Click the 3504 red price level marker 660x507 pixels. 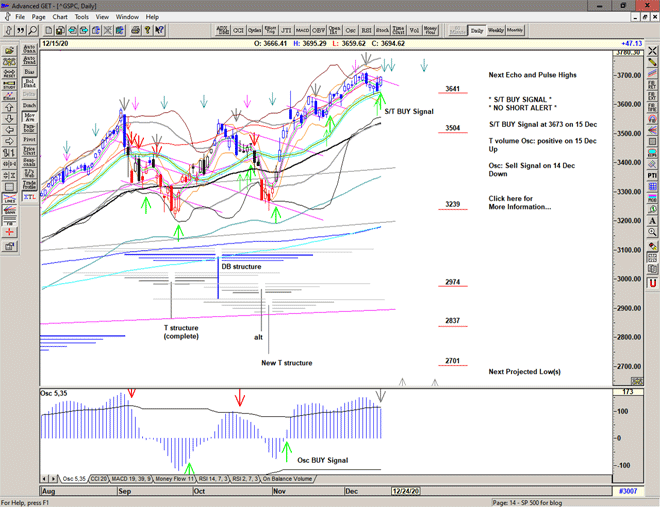tap(453, 129)
